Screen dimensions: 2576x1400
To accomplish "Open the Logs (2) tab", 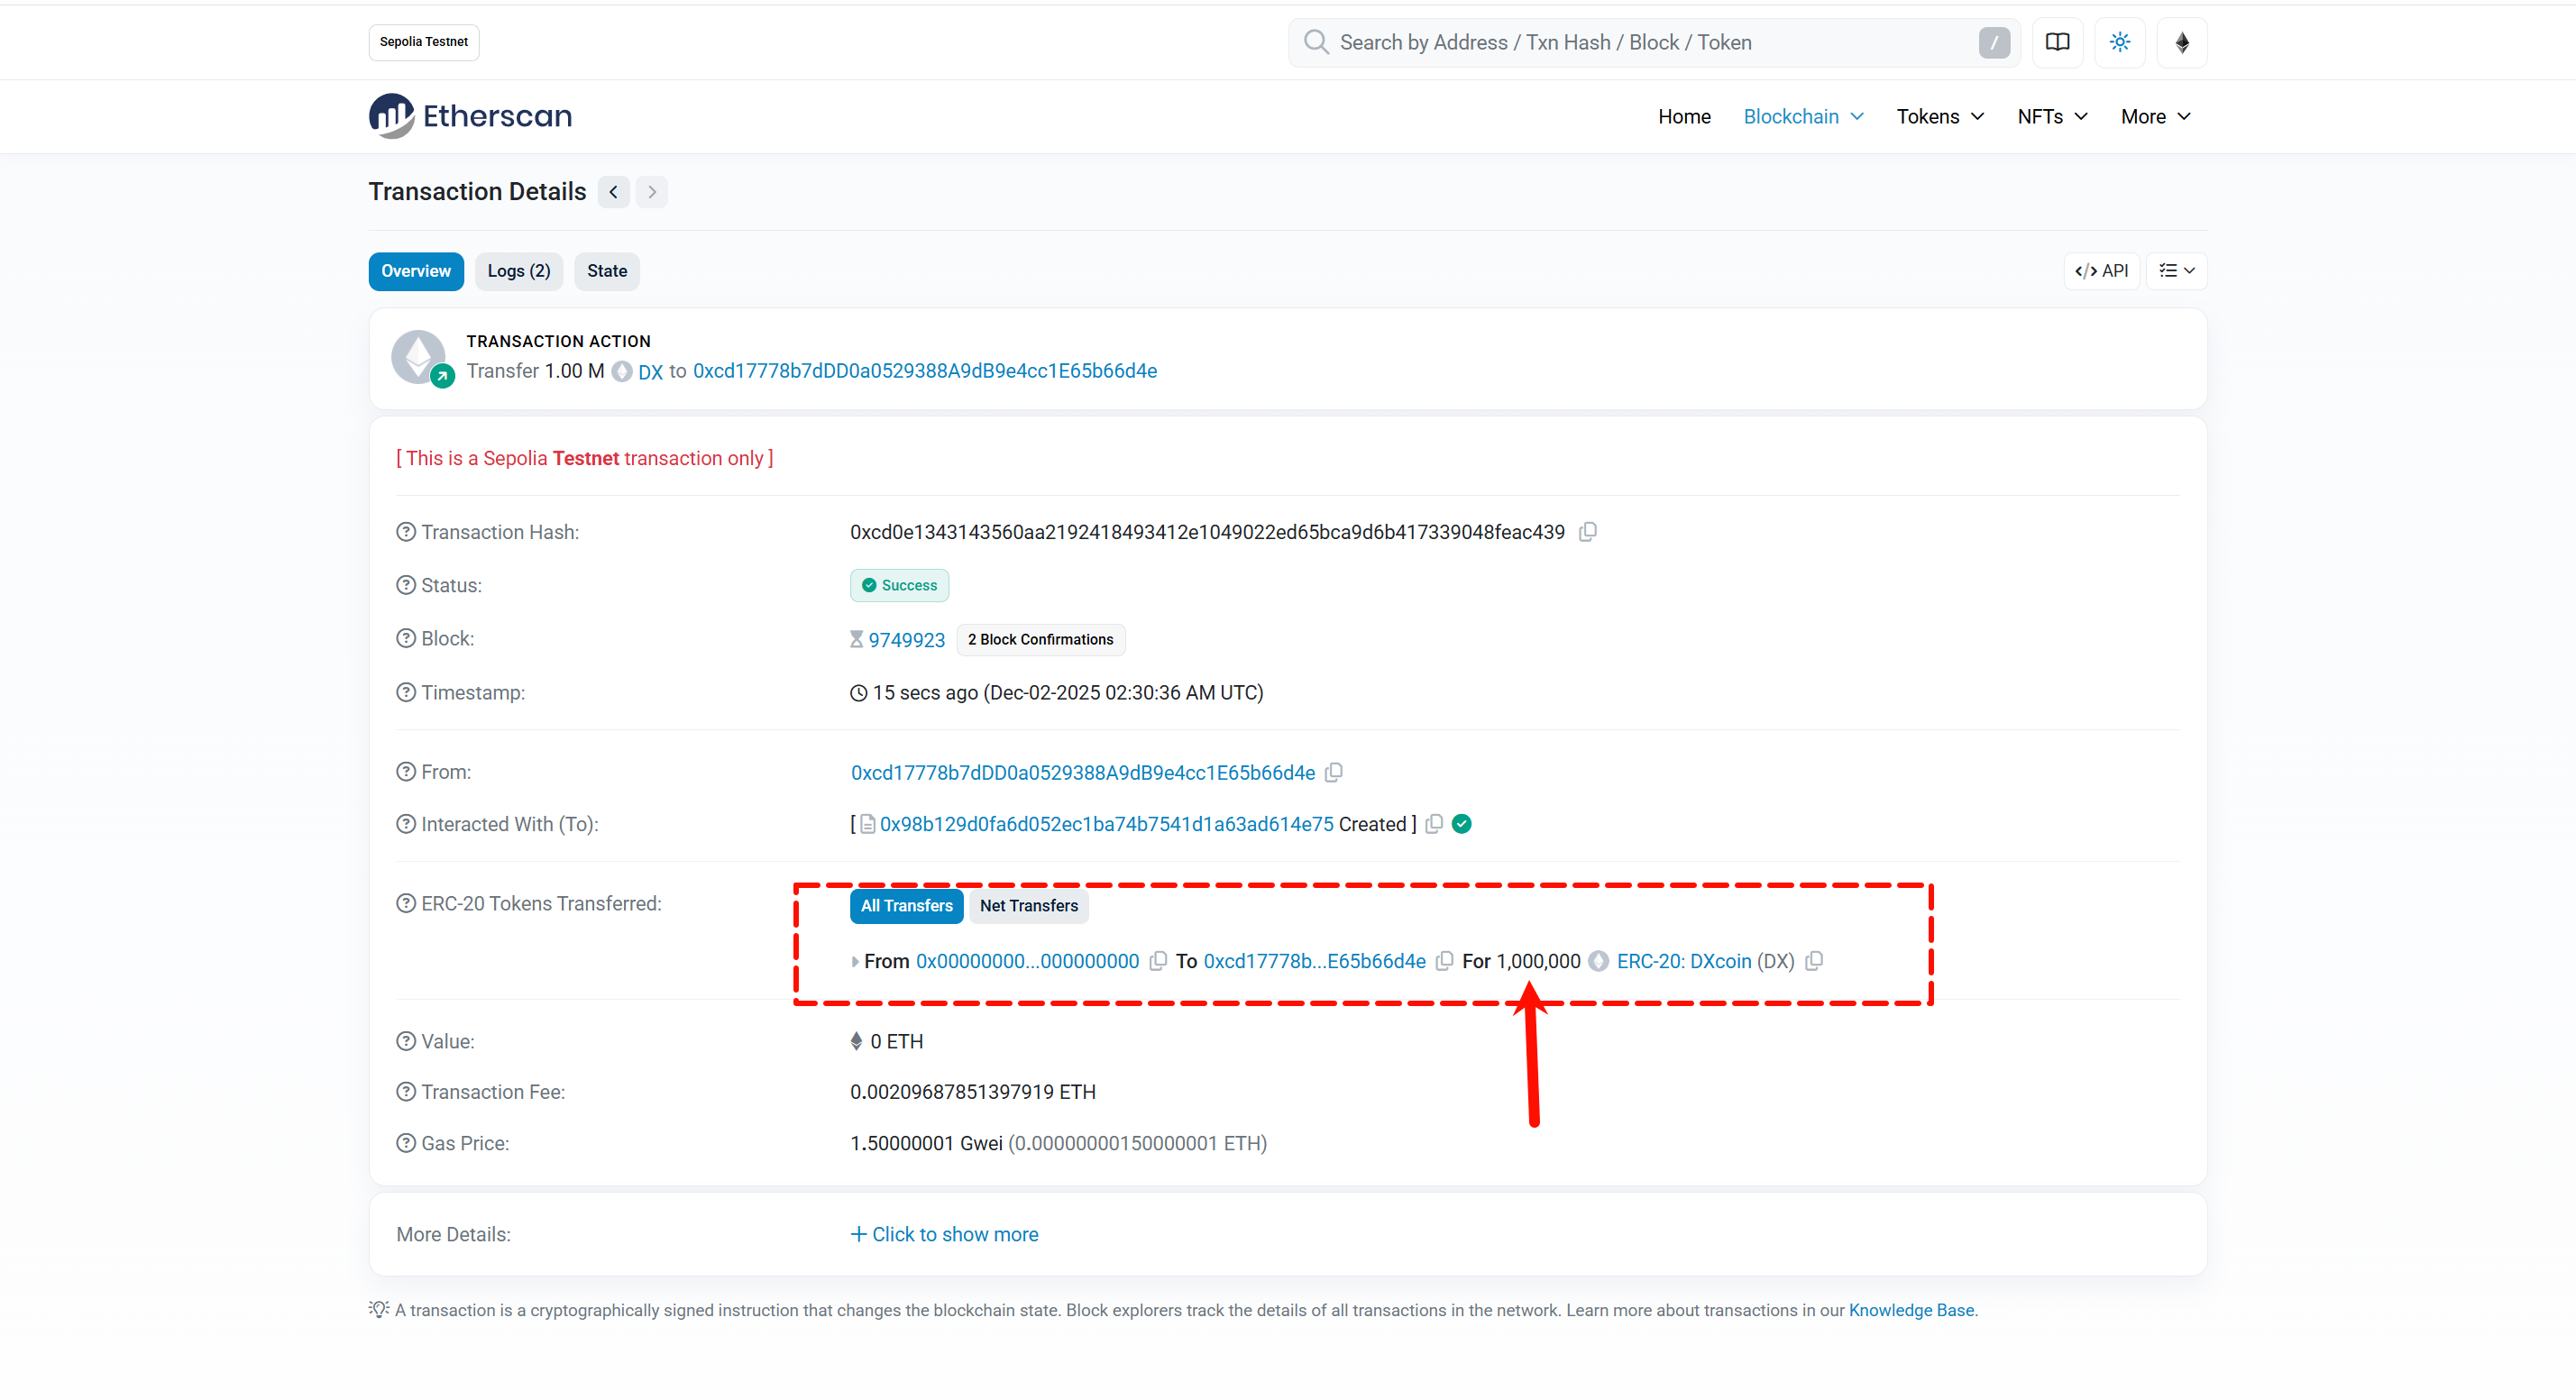I will pyautogui.click(x=518, y=271).
